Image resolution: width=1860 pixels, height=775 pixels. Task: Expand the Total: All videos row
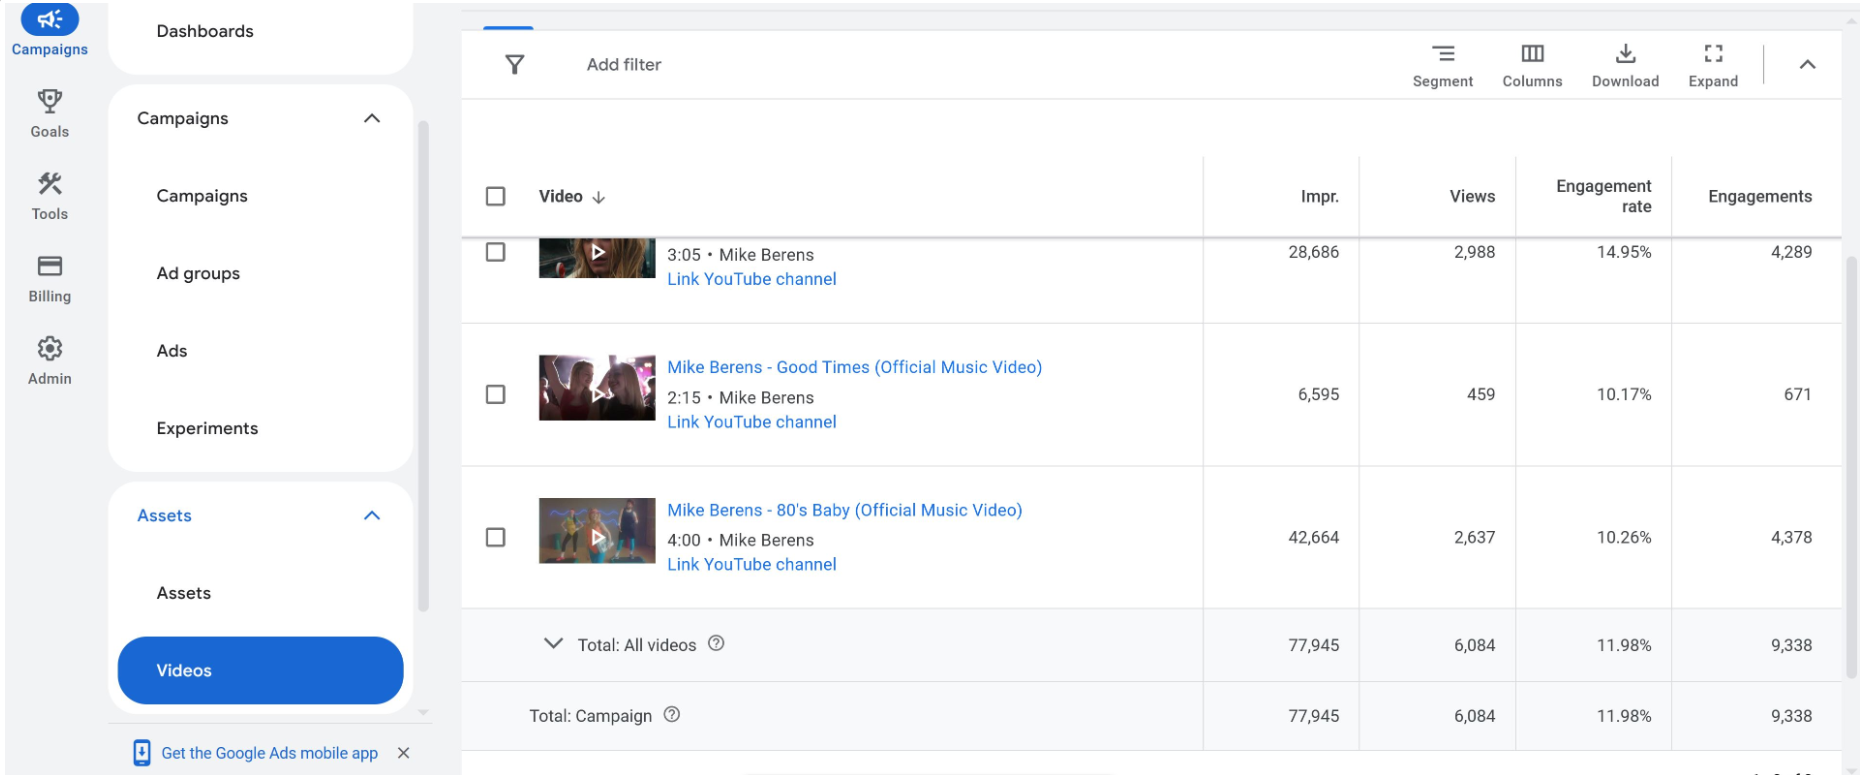552,644
